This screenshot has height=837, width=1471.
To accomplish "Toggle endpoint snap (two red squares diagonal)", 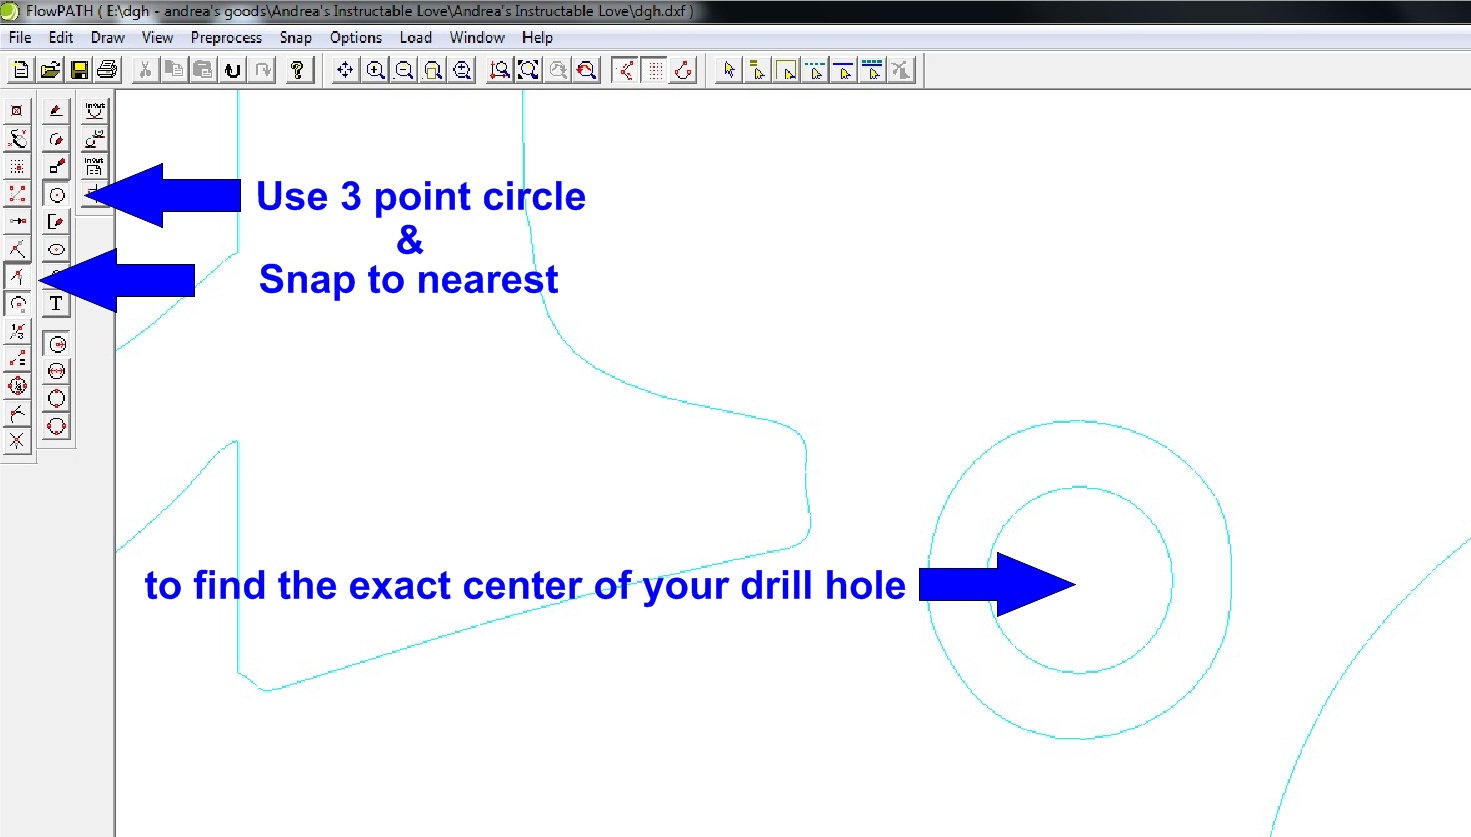I will point(17,194).
